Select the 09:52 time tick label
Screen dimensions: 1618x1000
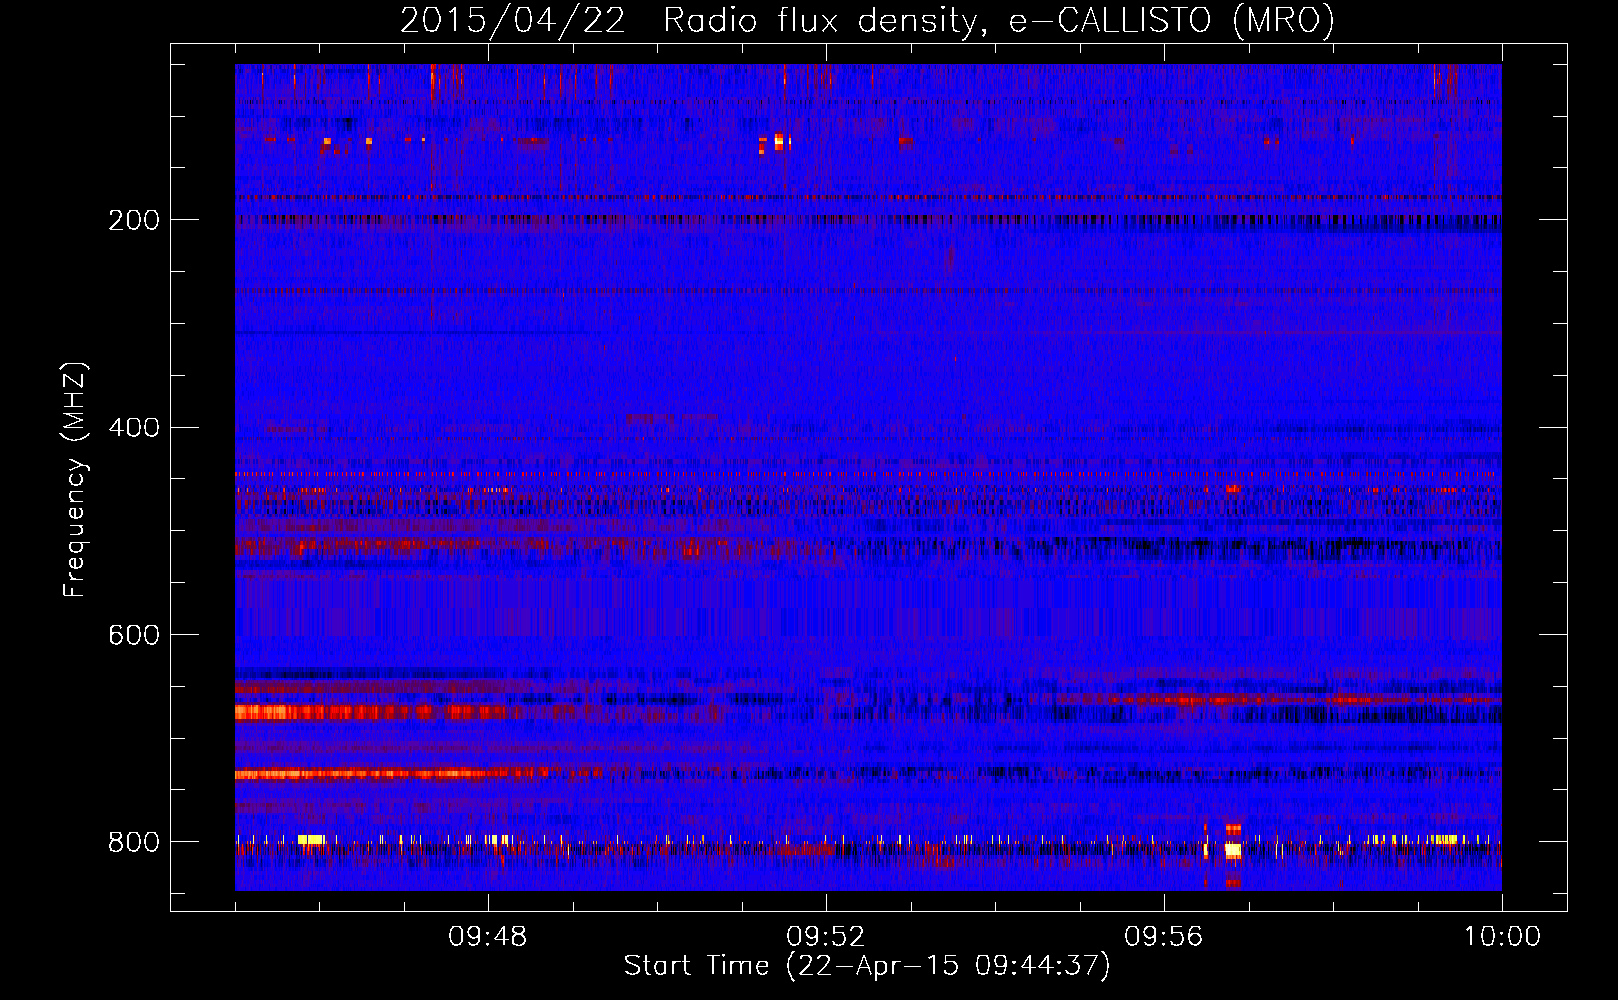(826, 937)
